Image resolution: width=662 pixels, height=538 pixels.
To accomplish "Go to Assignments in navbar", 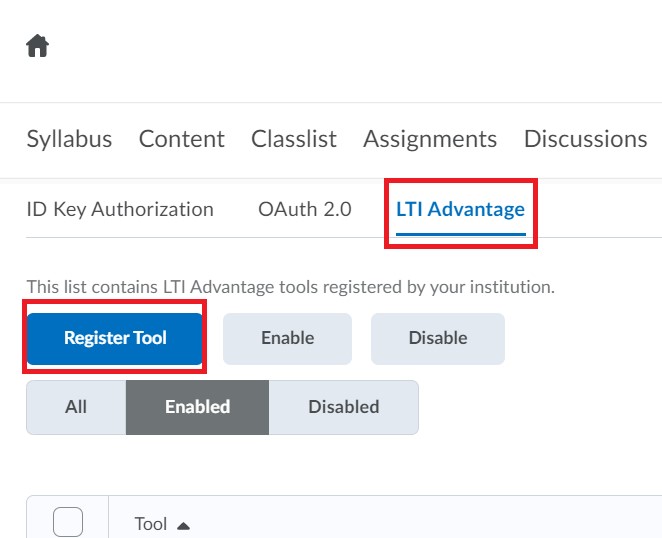I will tap(430, 139).
